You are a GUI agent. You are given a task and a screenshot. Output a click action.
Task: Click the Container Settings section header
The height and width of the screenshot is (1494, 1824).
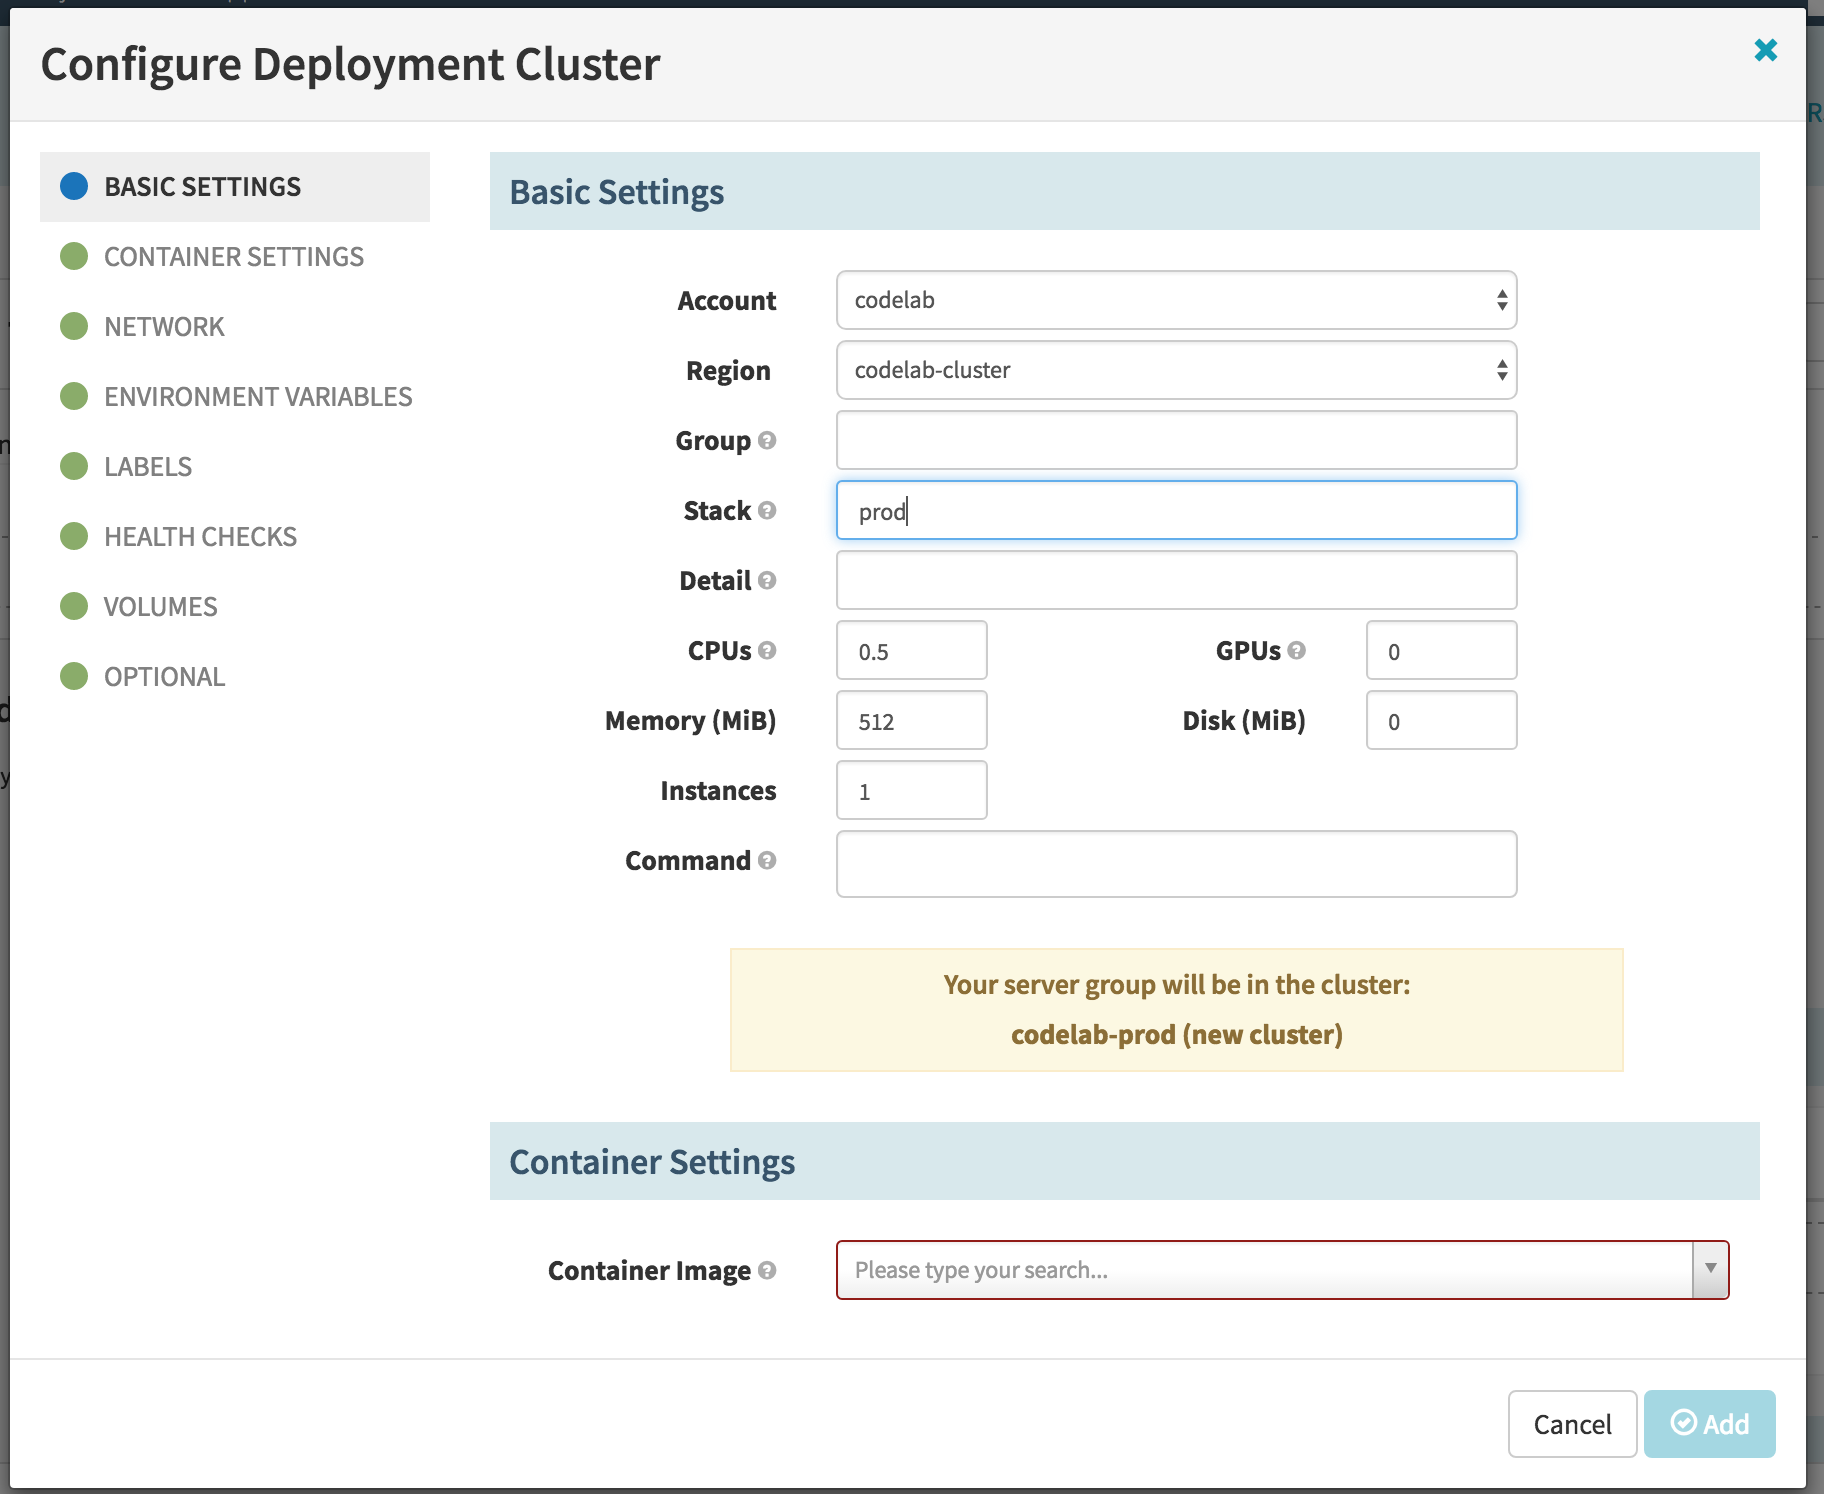pyautogui.click(x=1125, y=1161)
